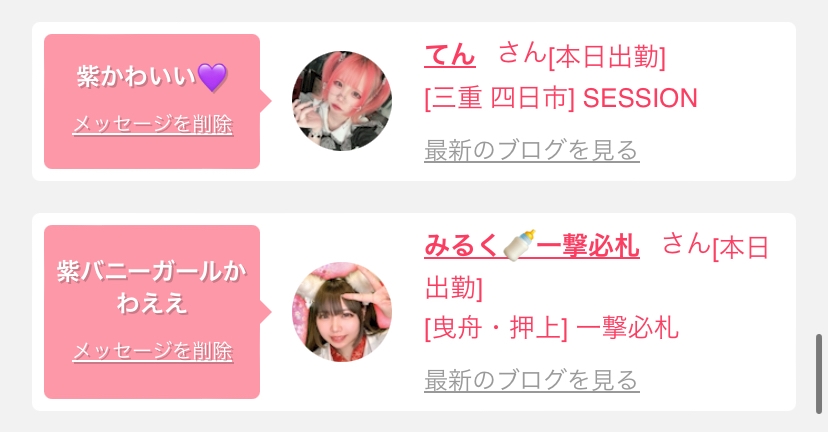This screenshot has height=432, width=828.
Task: View latest blog for てん
Action: click(532, 151)
